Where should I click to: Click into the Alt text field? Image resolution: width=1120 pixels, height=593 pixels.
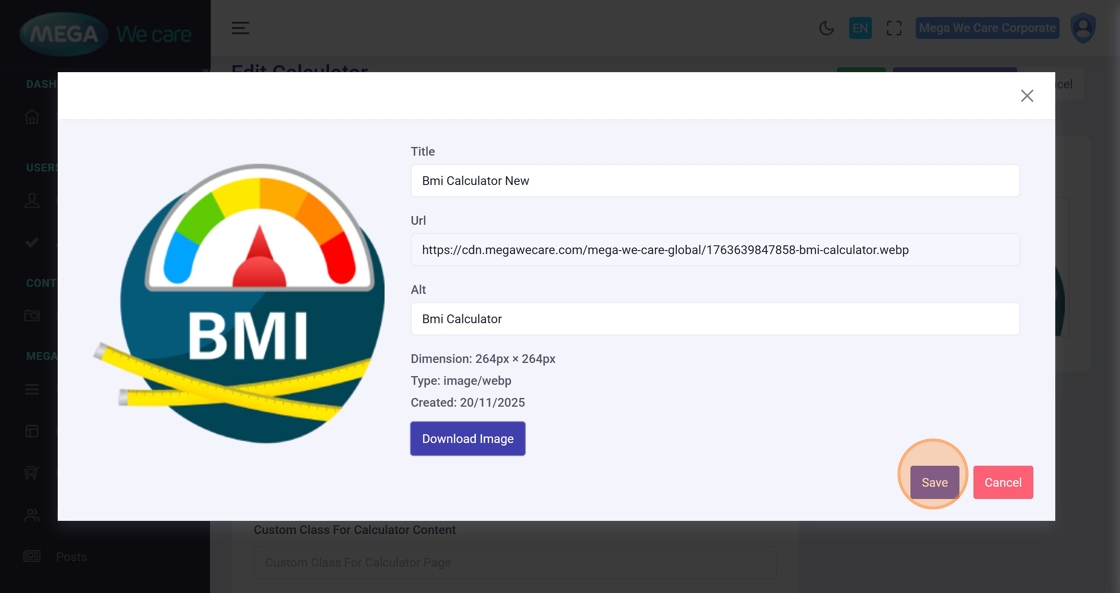coord(715,319)
